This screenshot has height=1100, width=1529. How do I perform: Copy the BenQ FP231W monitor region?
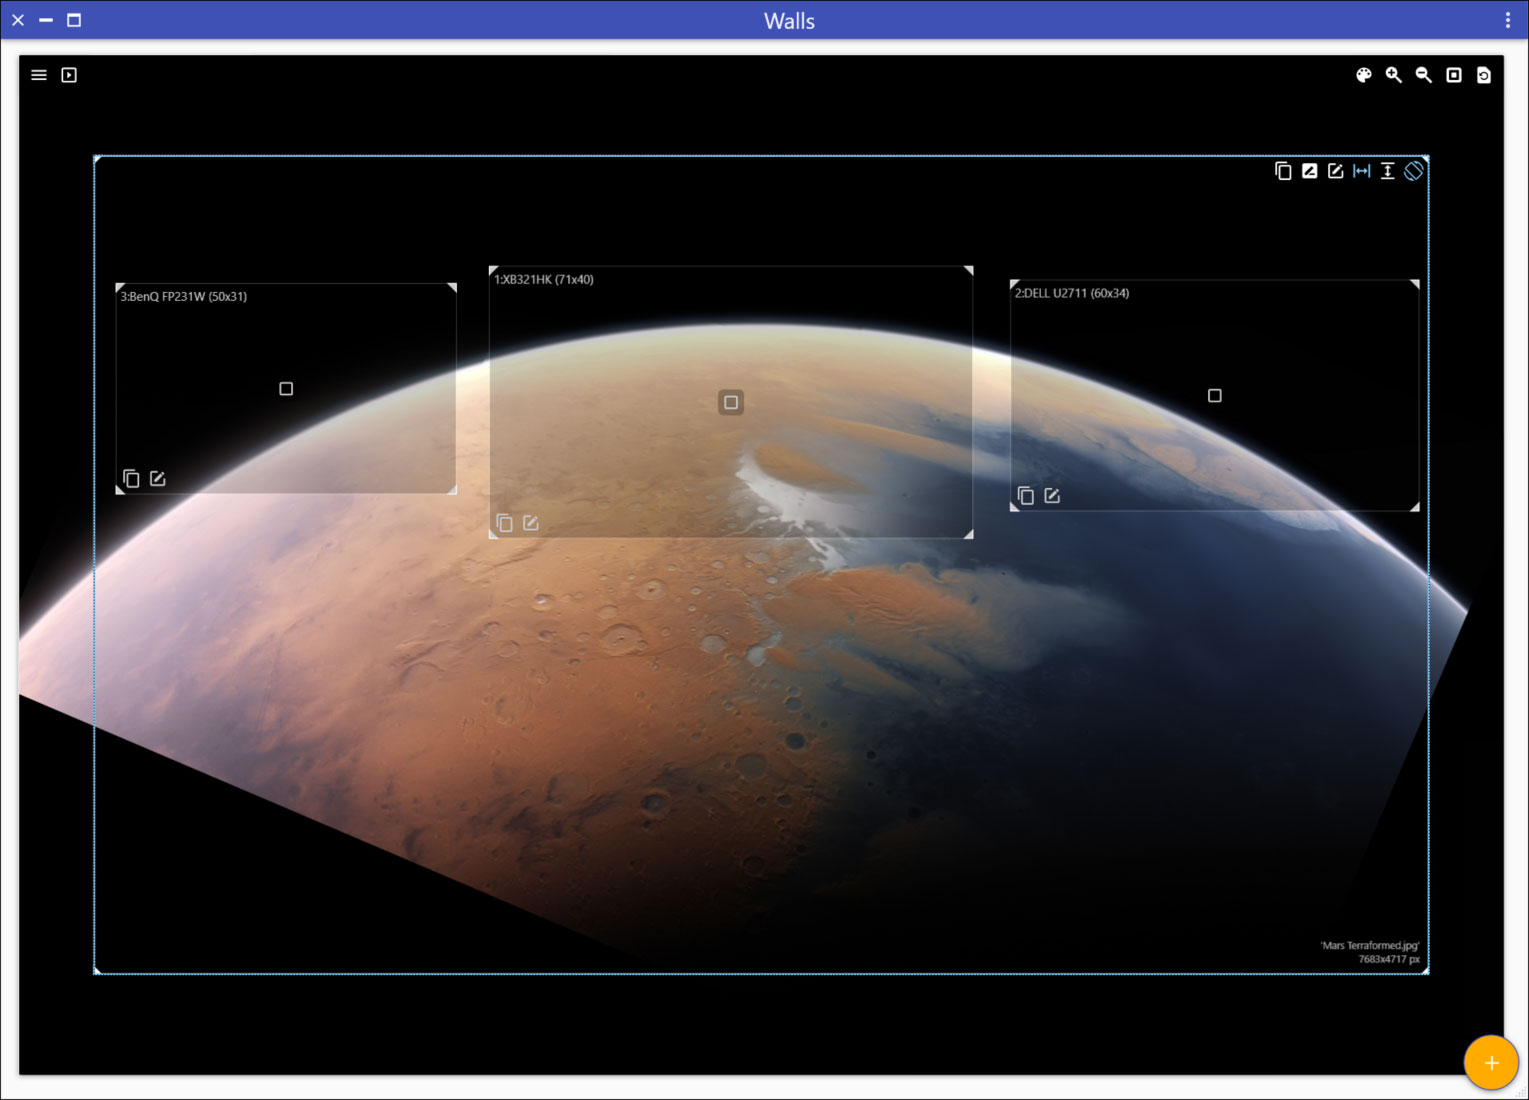pos(131,479)
